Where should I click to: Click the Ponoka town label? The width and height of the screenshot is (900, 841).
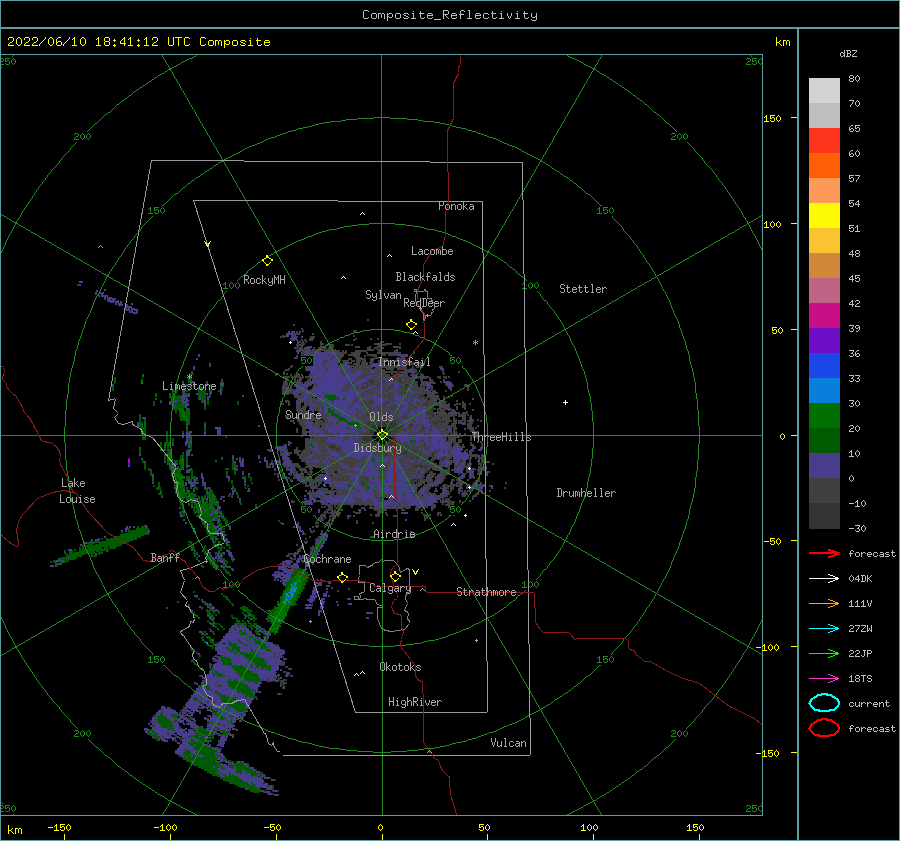point(456,206)
